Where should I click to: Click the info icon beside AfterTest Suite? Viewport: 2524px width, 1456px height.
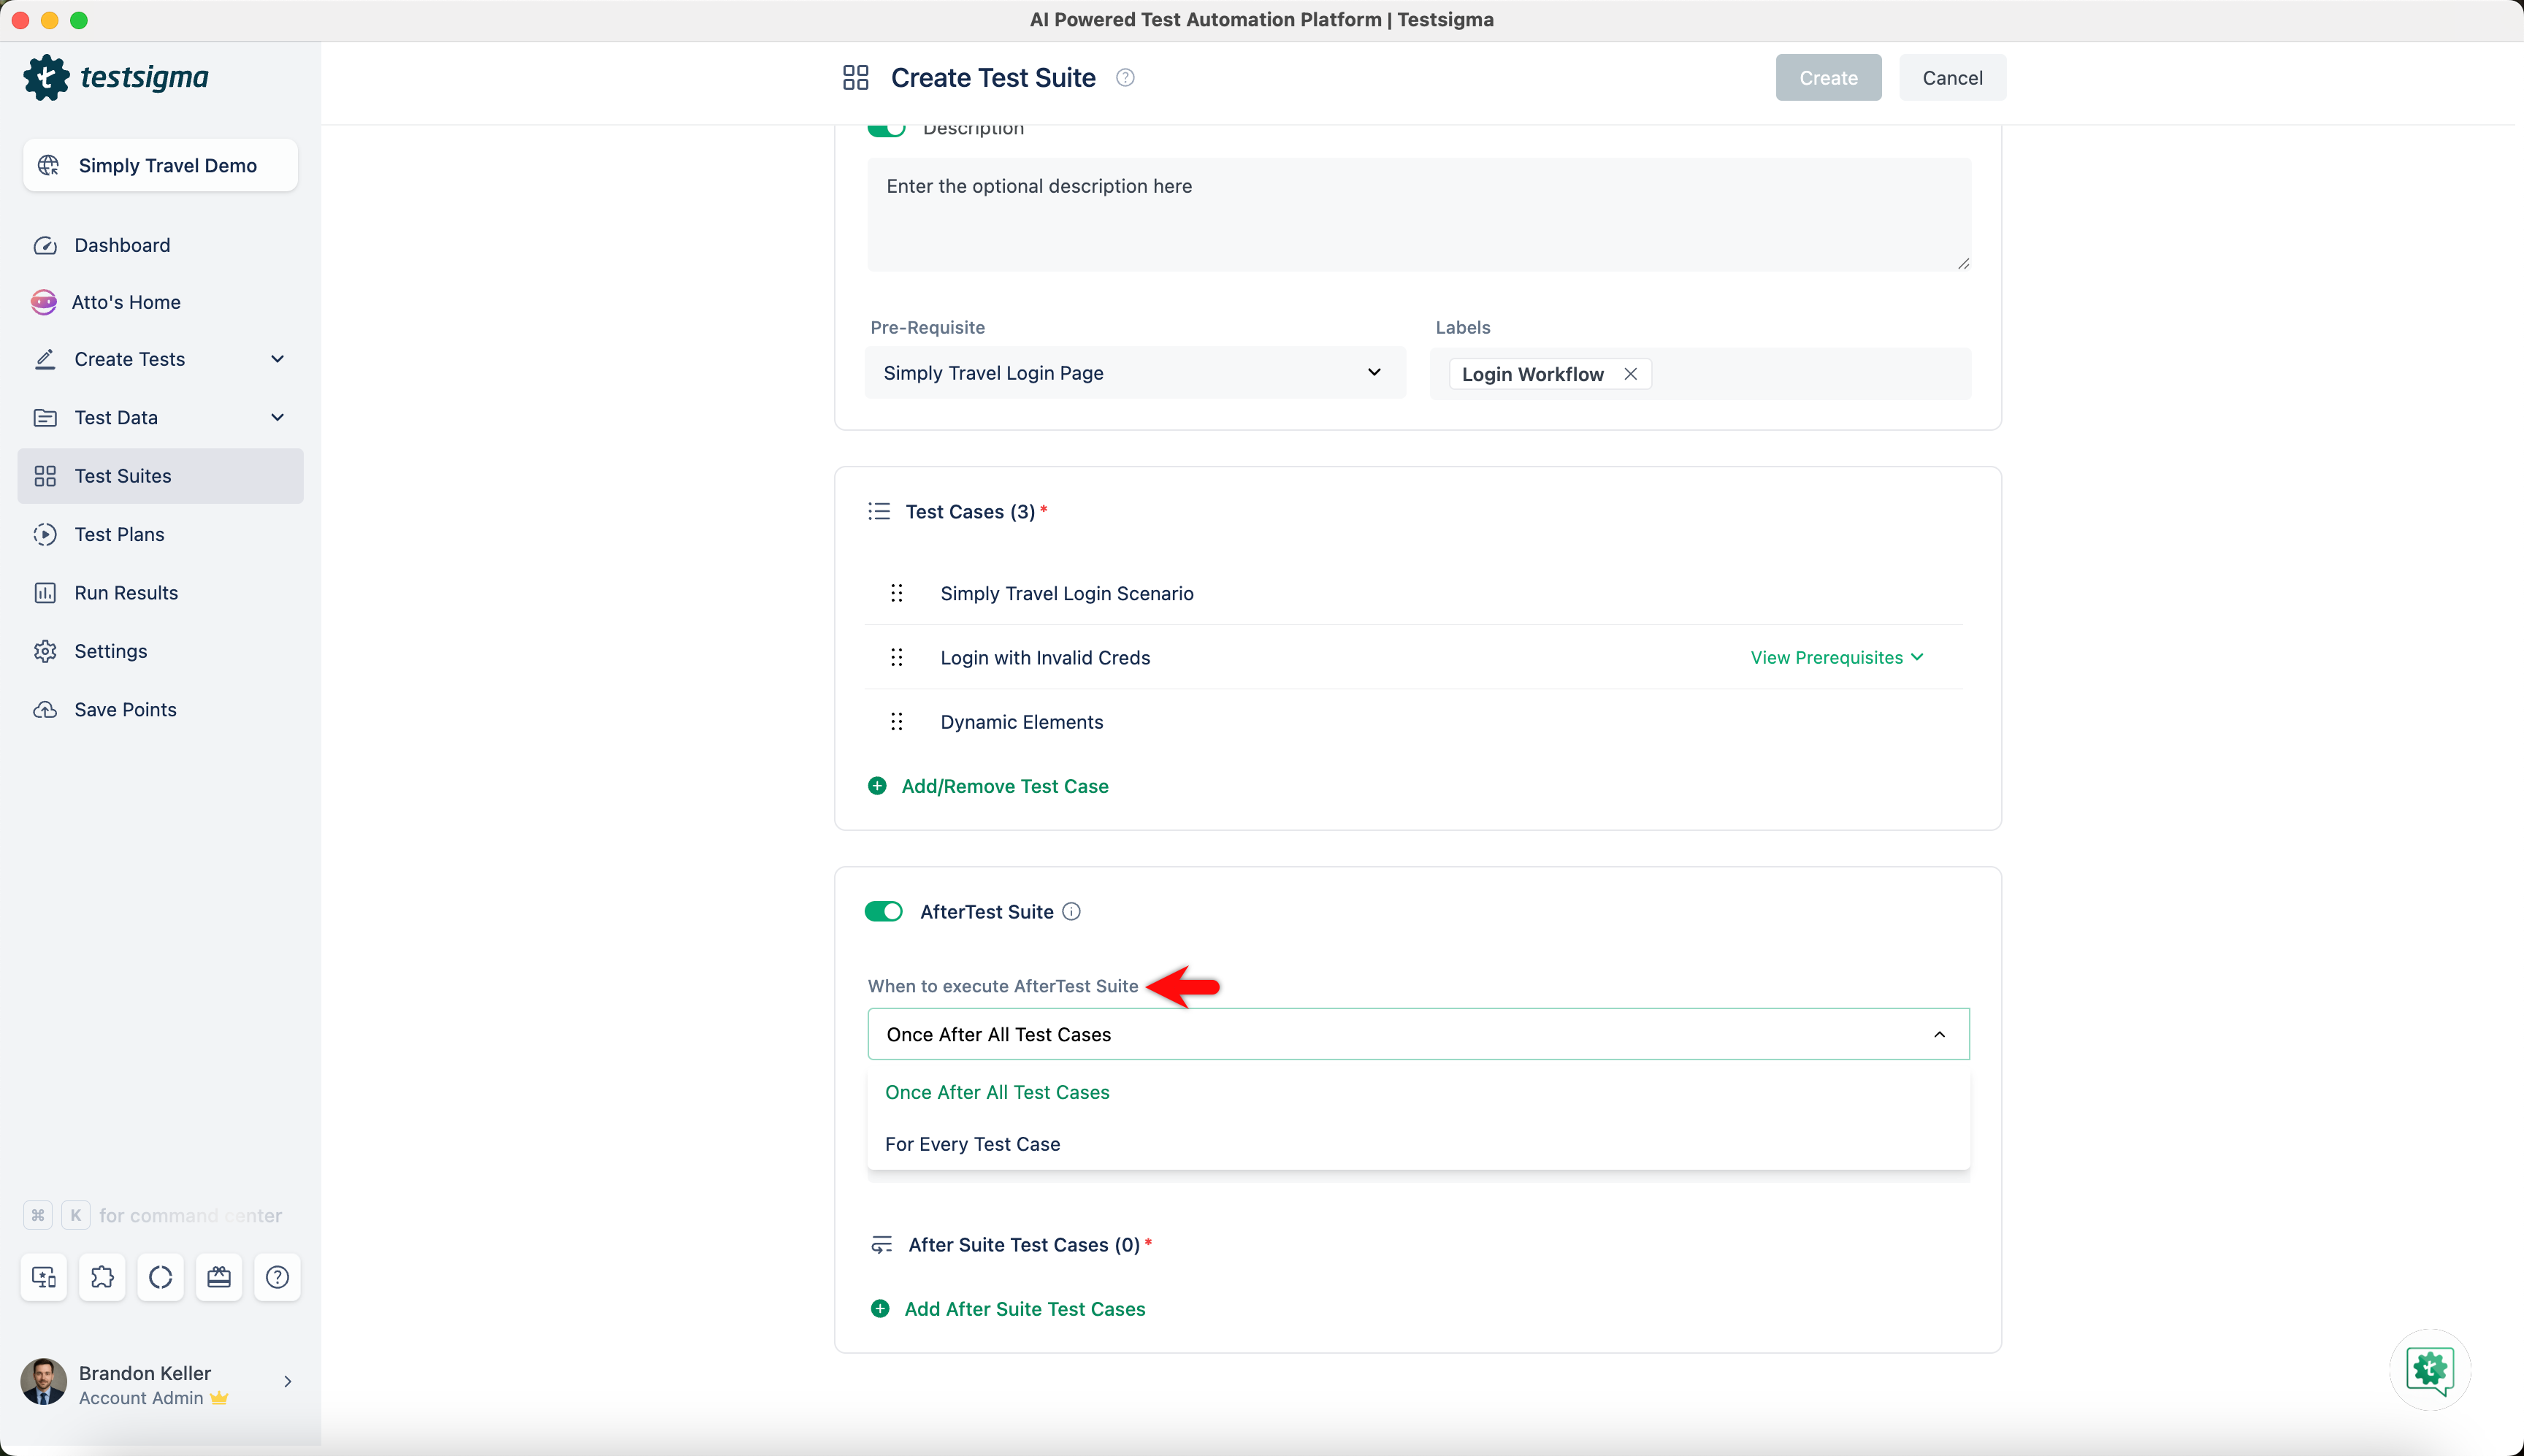(1071, 911)
